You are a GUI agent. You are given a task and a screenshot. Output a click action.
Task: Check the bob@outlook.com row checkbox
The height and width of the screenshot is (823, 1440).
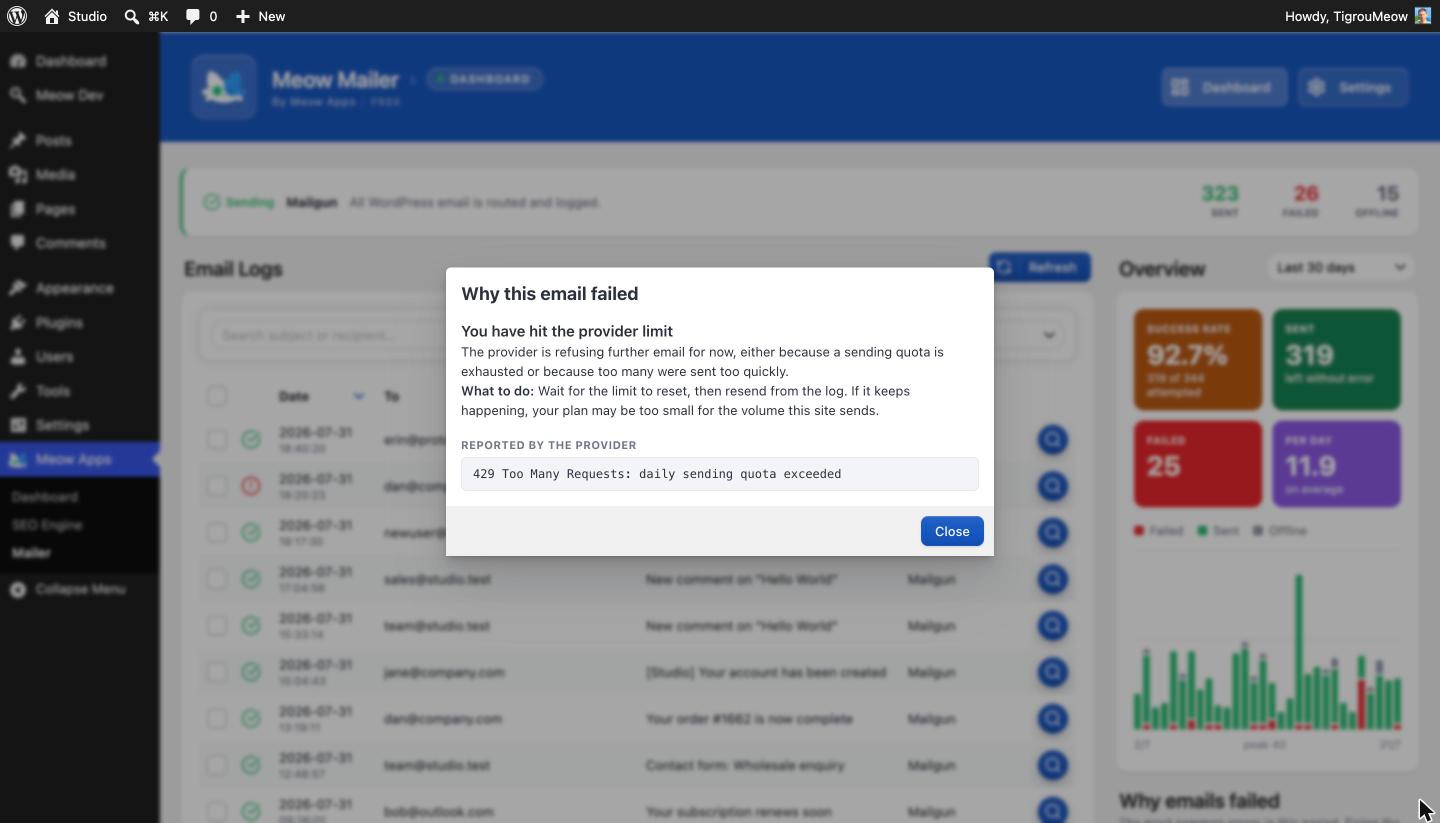pos(217,811)
